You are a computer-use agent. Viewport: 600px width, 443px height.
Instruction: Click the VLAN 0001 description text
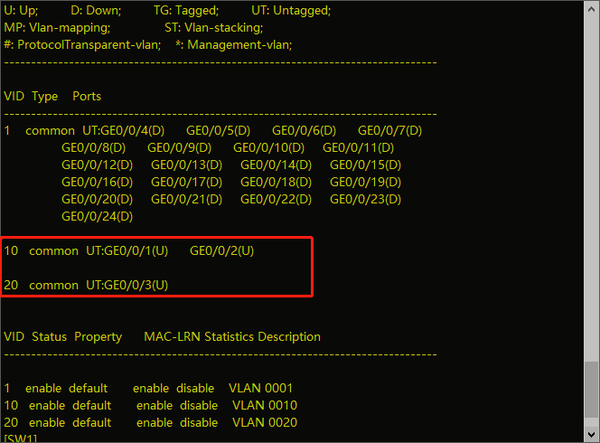261,387
